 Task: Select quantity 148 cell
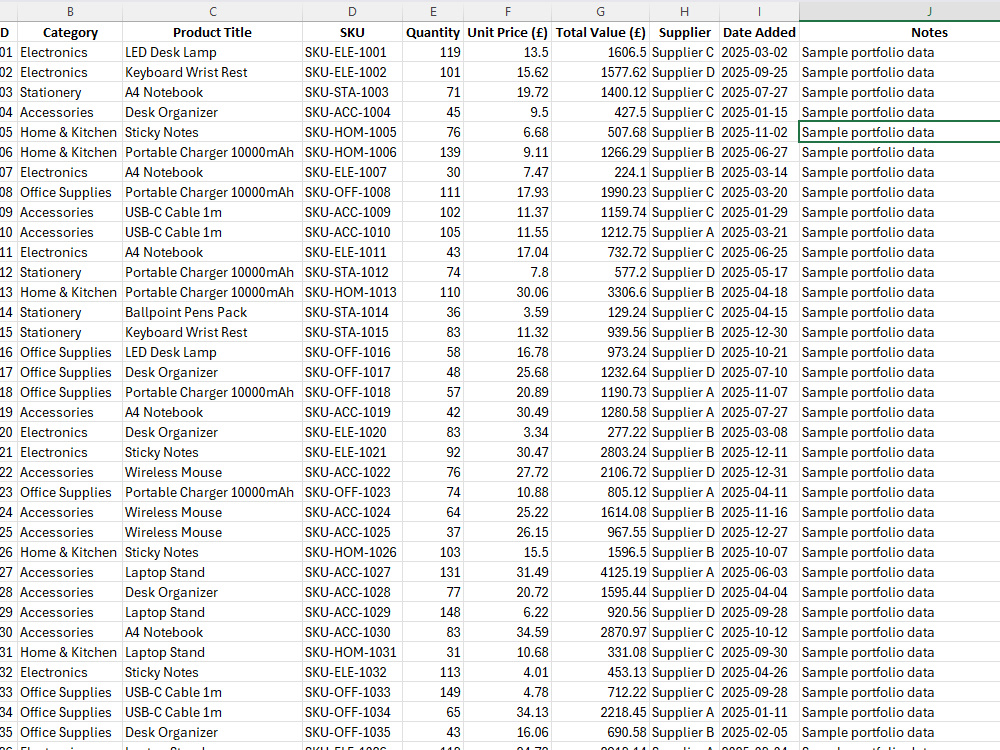(433, 612)
